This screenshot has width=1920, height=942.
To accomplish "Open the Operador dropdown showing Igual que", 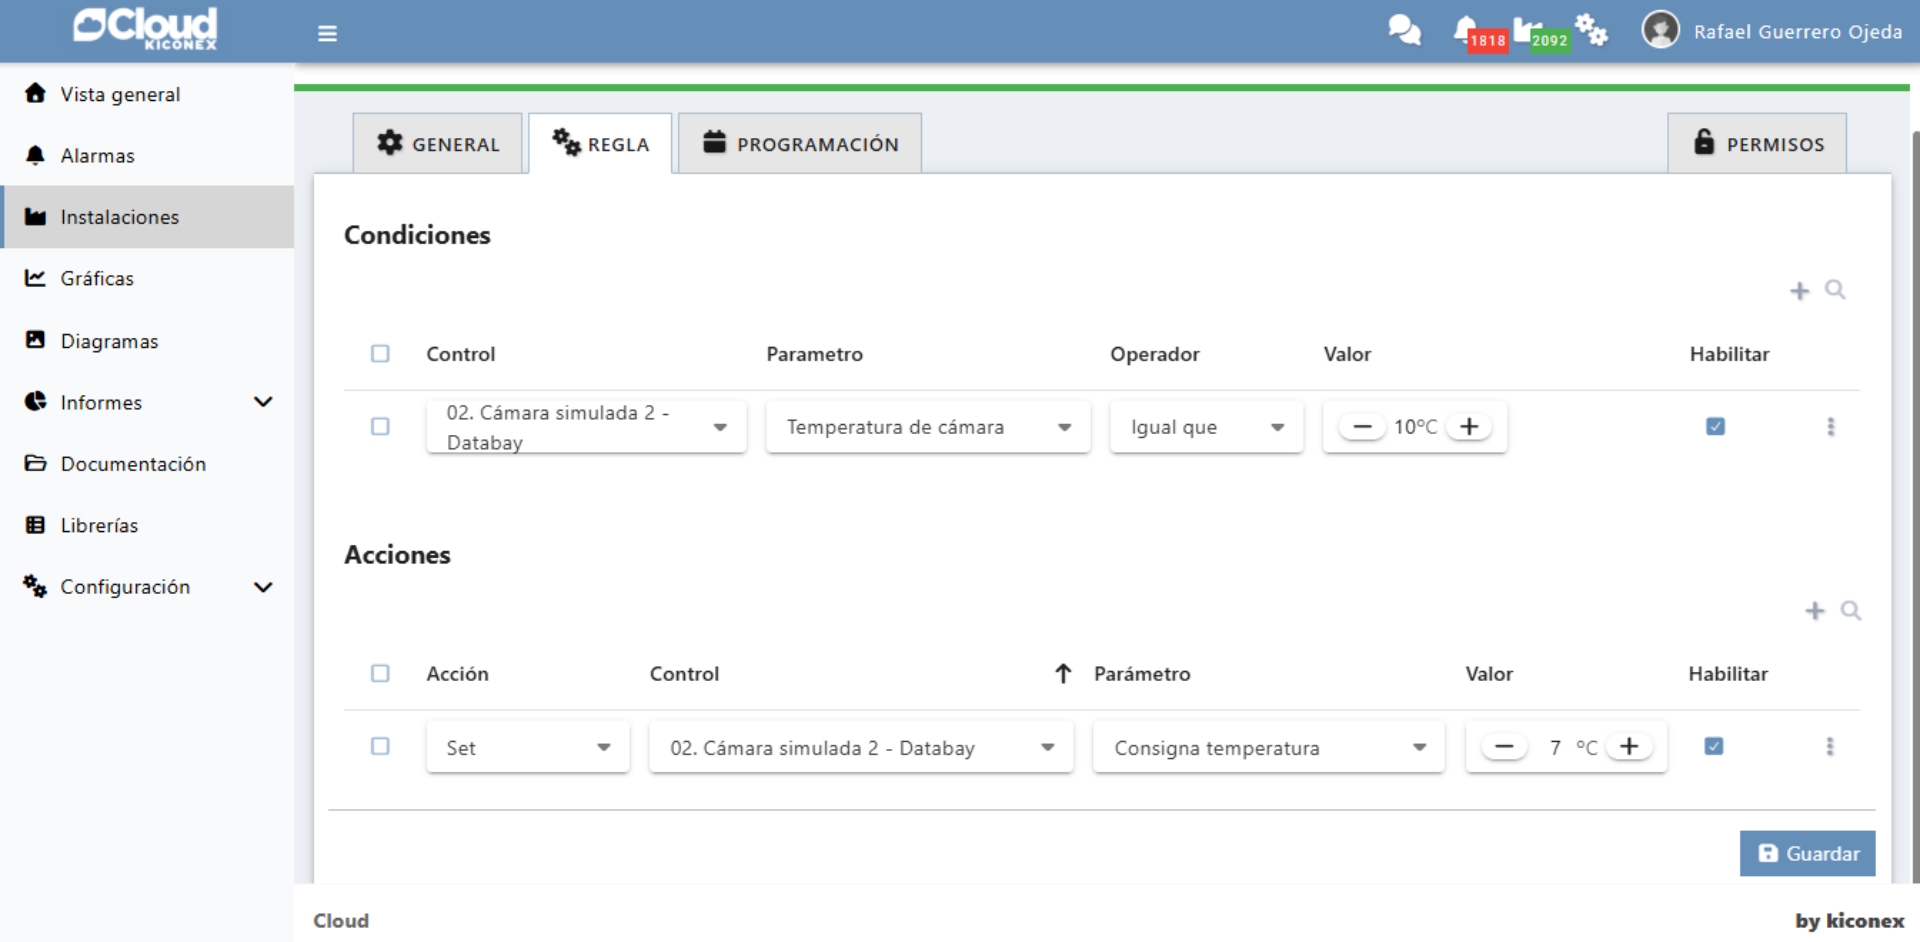I will (x=1206, y=427).
